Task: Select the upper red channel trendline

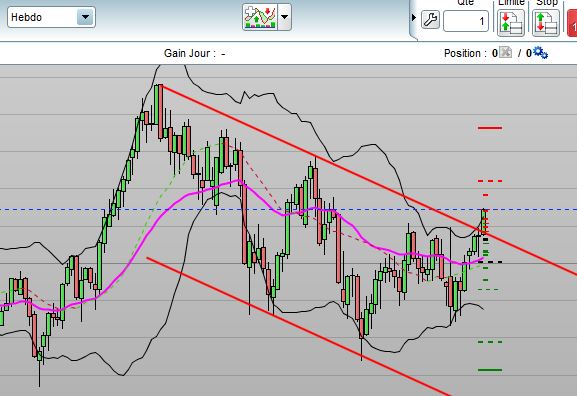Action: [x=368, y=180]
